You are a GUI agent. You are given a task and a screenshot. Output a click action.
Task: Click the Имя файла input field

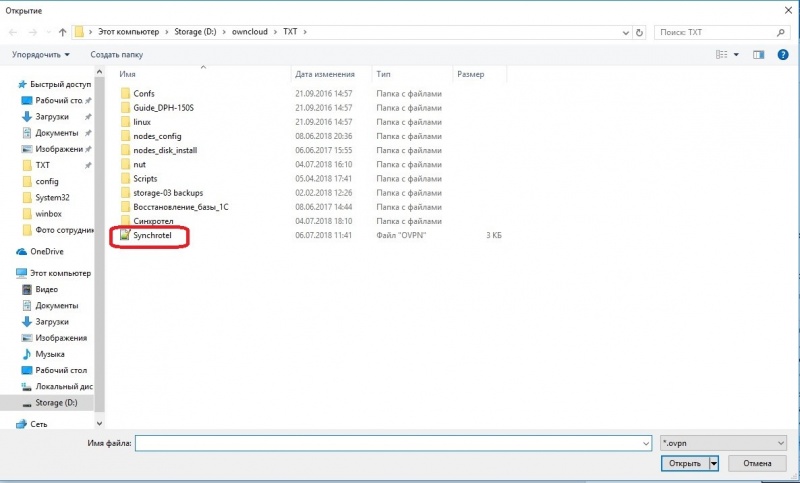point(393,443)
